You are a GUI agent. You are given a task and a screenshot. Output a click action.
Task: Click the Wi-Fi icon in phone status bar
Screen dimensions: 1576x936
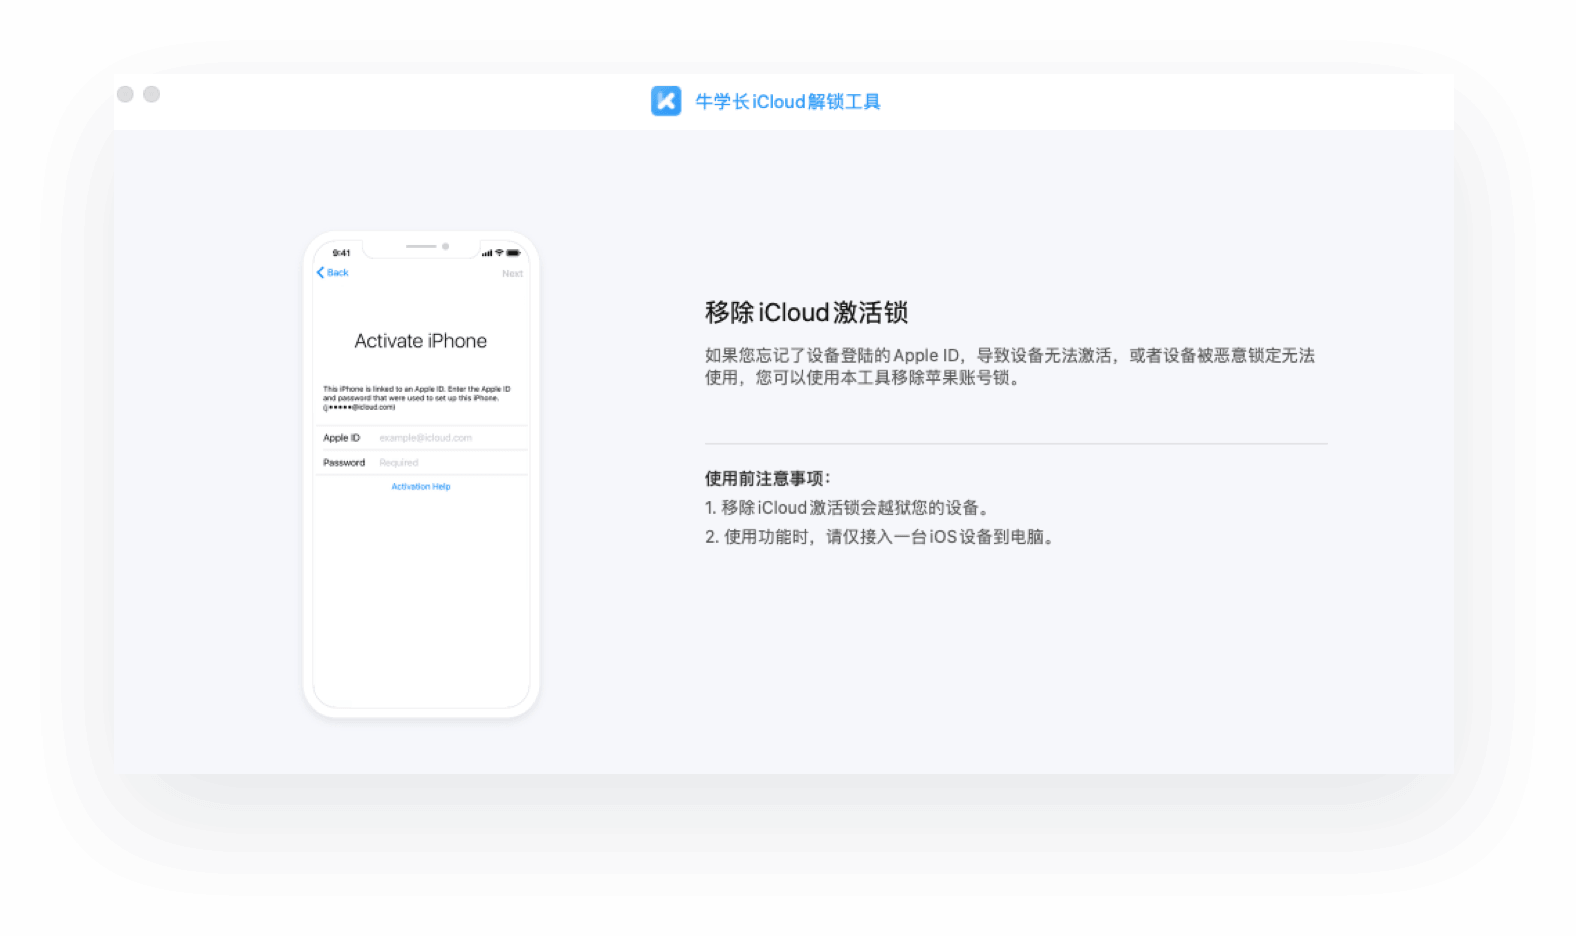tap(500, 253)
